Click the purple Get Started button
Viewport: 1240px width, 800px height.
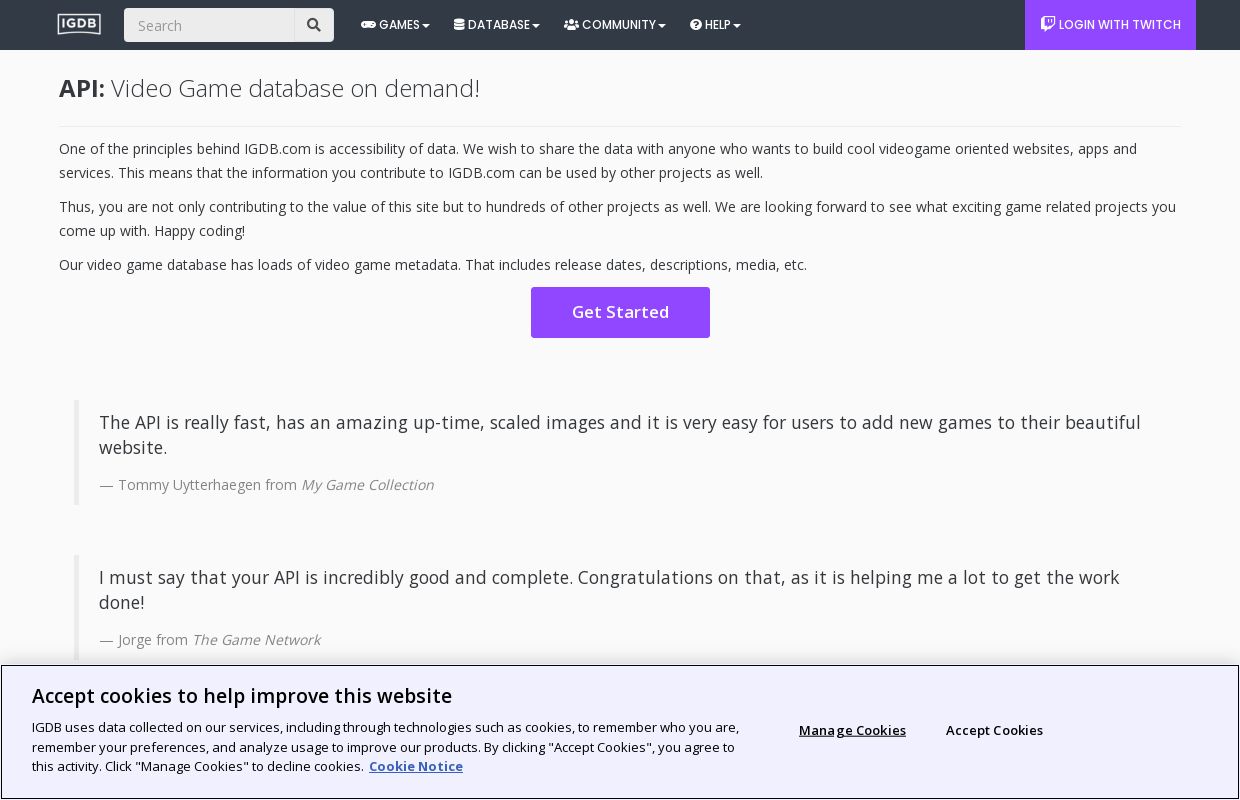[x=620, y=312]
